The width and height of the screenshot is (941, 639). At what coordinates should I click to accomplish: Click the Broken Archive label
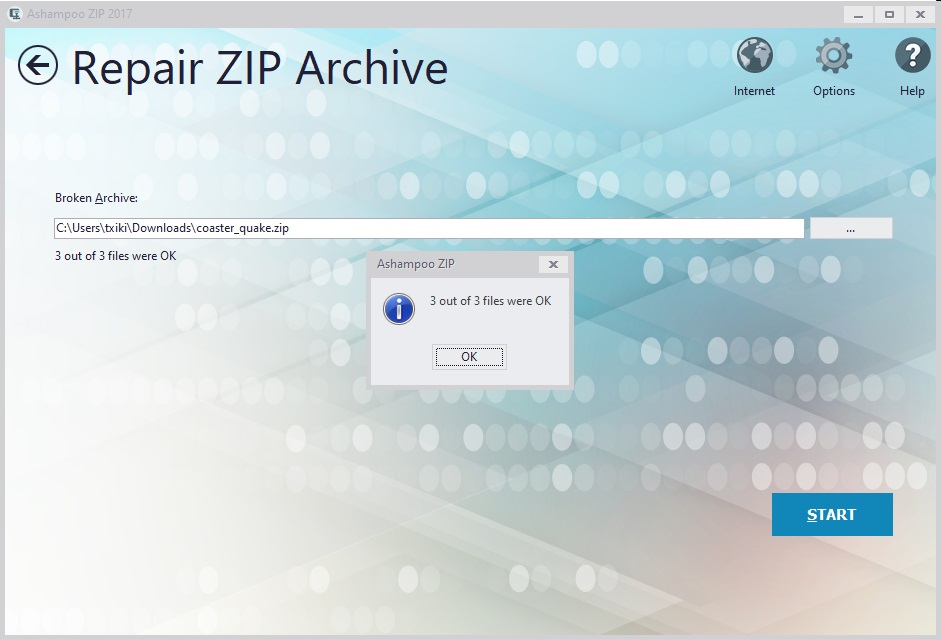click(95, 198)
